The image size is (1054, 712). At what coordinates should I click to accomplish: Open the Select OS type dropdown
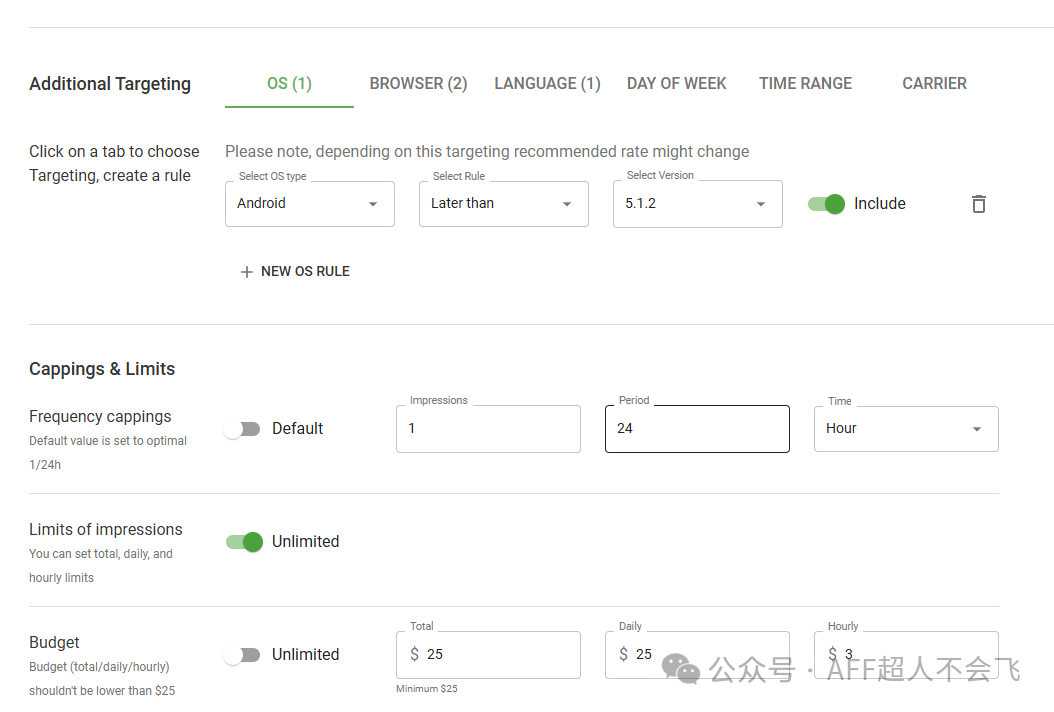coord(309,204)
